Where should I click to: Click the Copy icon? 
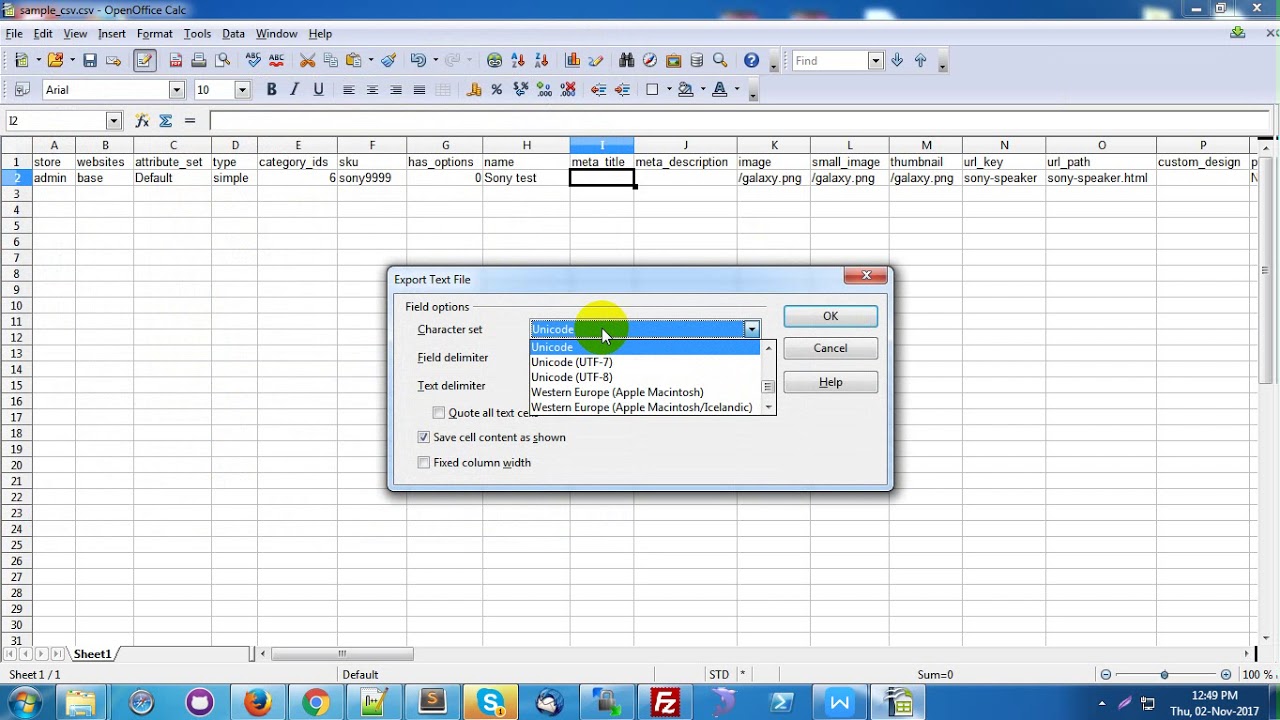tap(331, 61)
